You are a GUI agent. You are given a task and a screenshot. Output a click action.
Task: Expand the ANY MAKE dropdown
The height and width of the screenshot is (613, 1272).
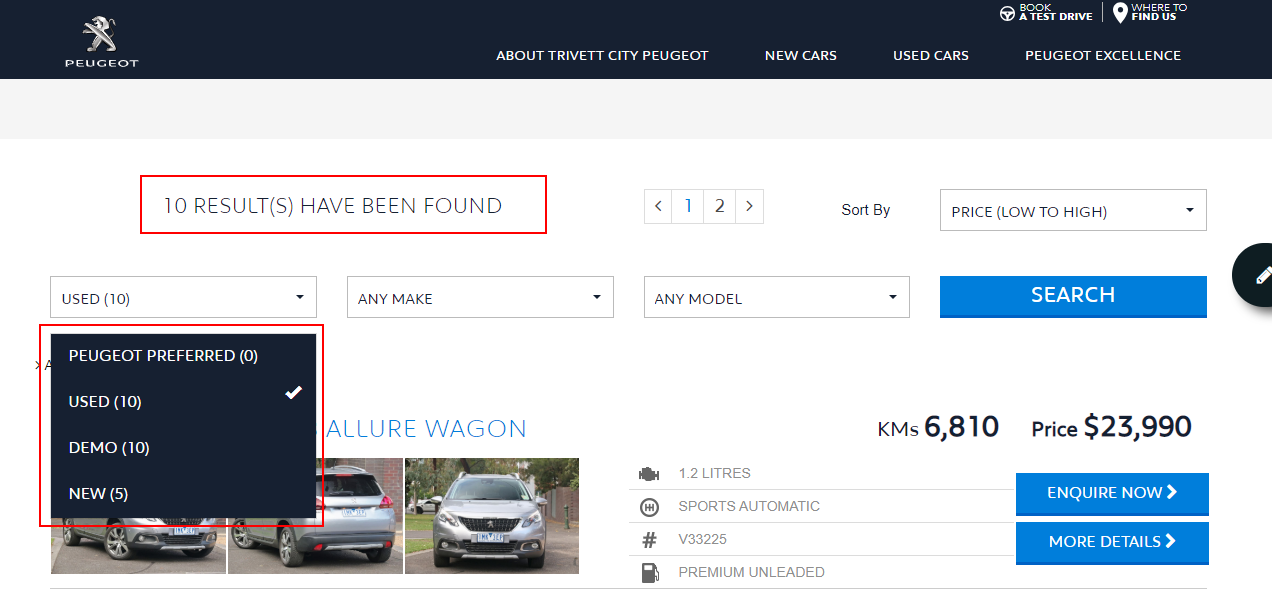[x=480, y=297]
